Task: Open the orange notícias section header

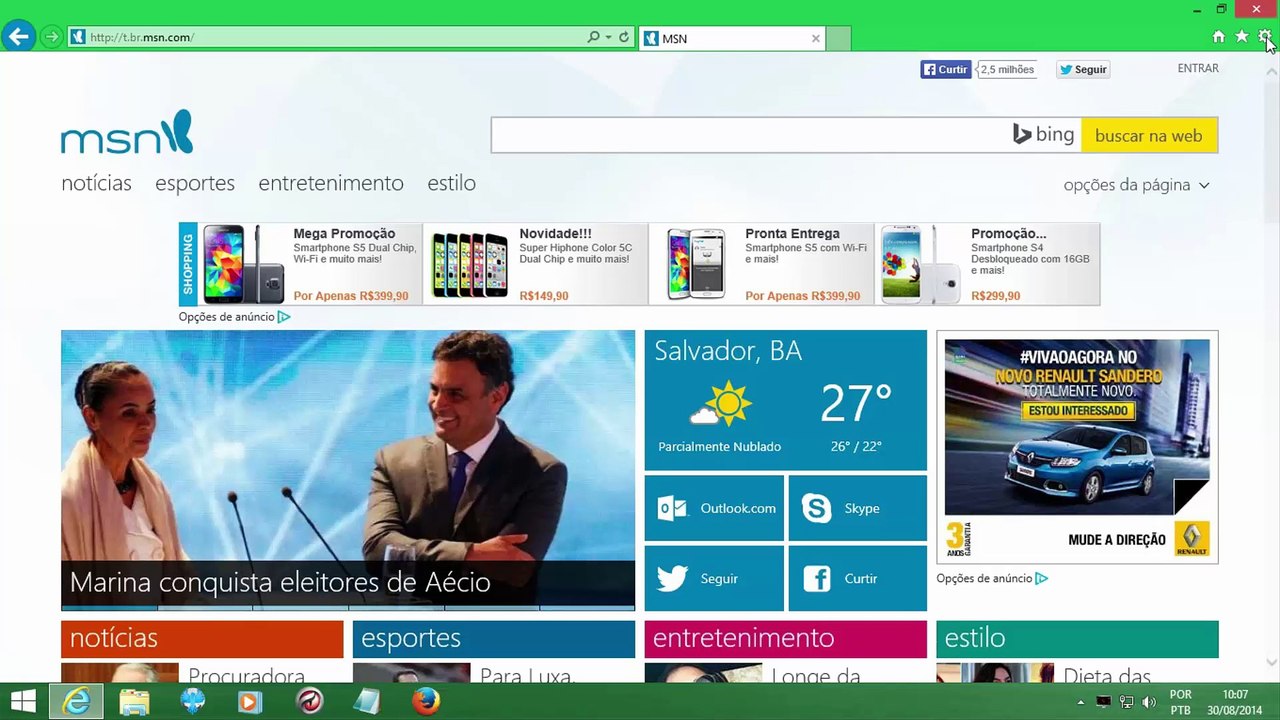Action: (x=202, y=638)
